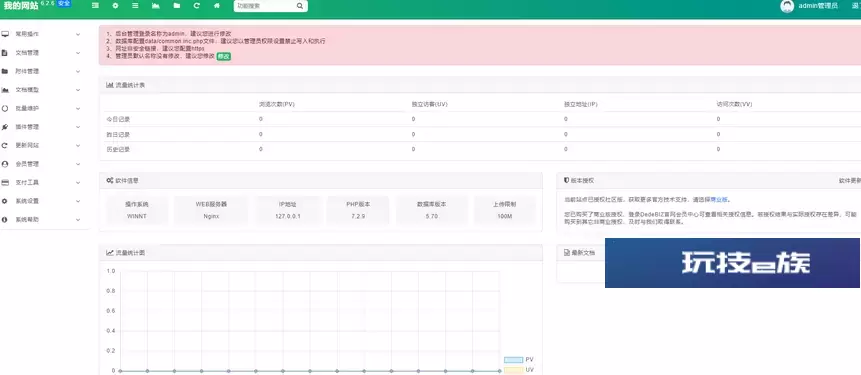Image resolution: width=861 pixels, height=375 pixels.
Task: Go to site home via house icon
Action: (217, 6)
